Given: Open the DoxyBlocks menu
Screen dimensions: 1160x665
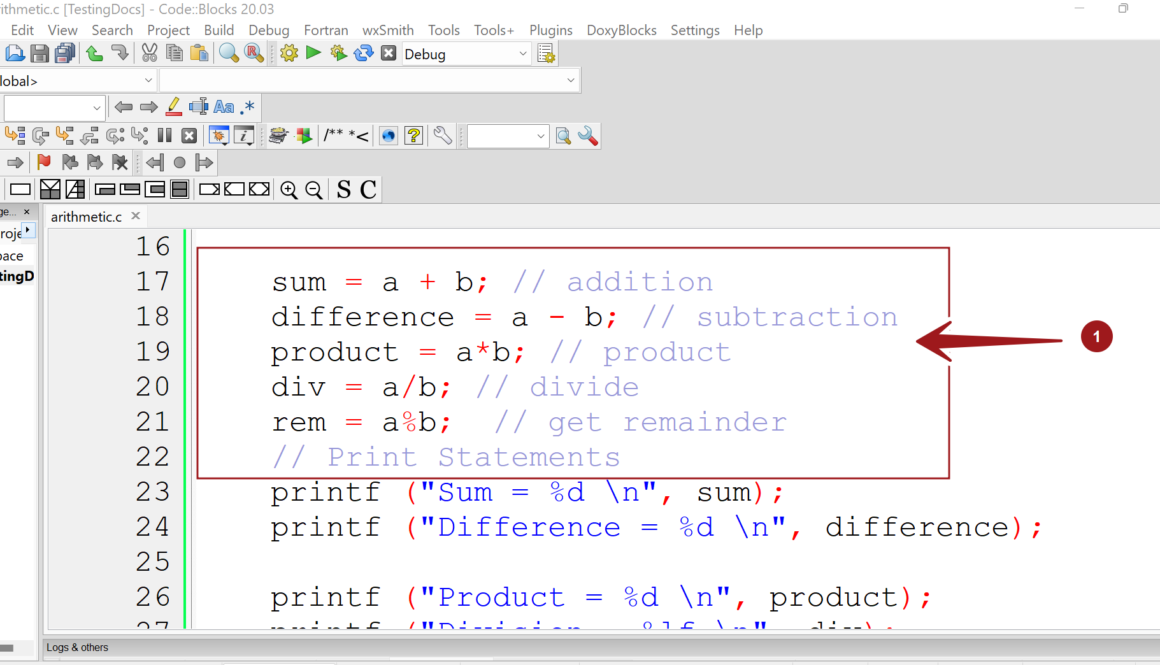Looking at the screenshot, I should tap(622, 30).
